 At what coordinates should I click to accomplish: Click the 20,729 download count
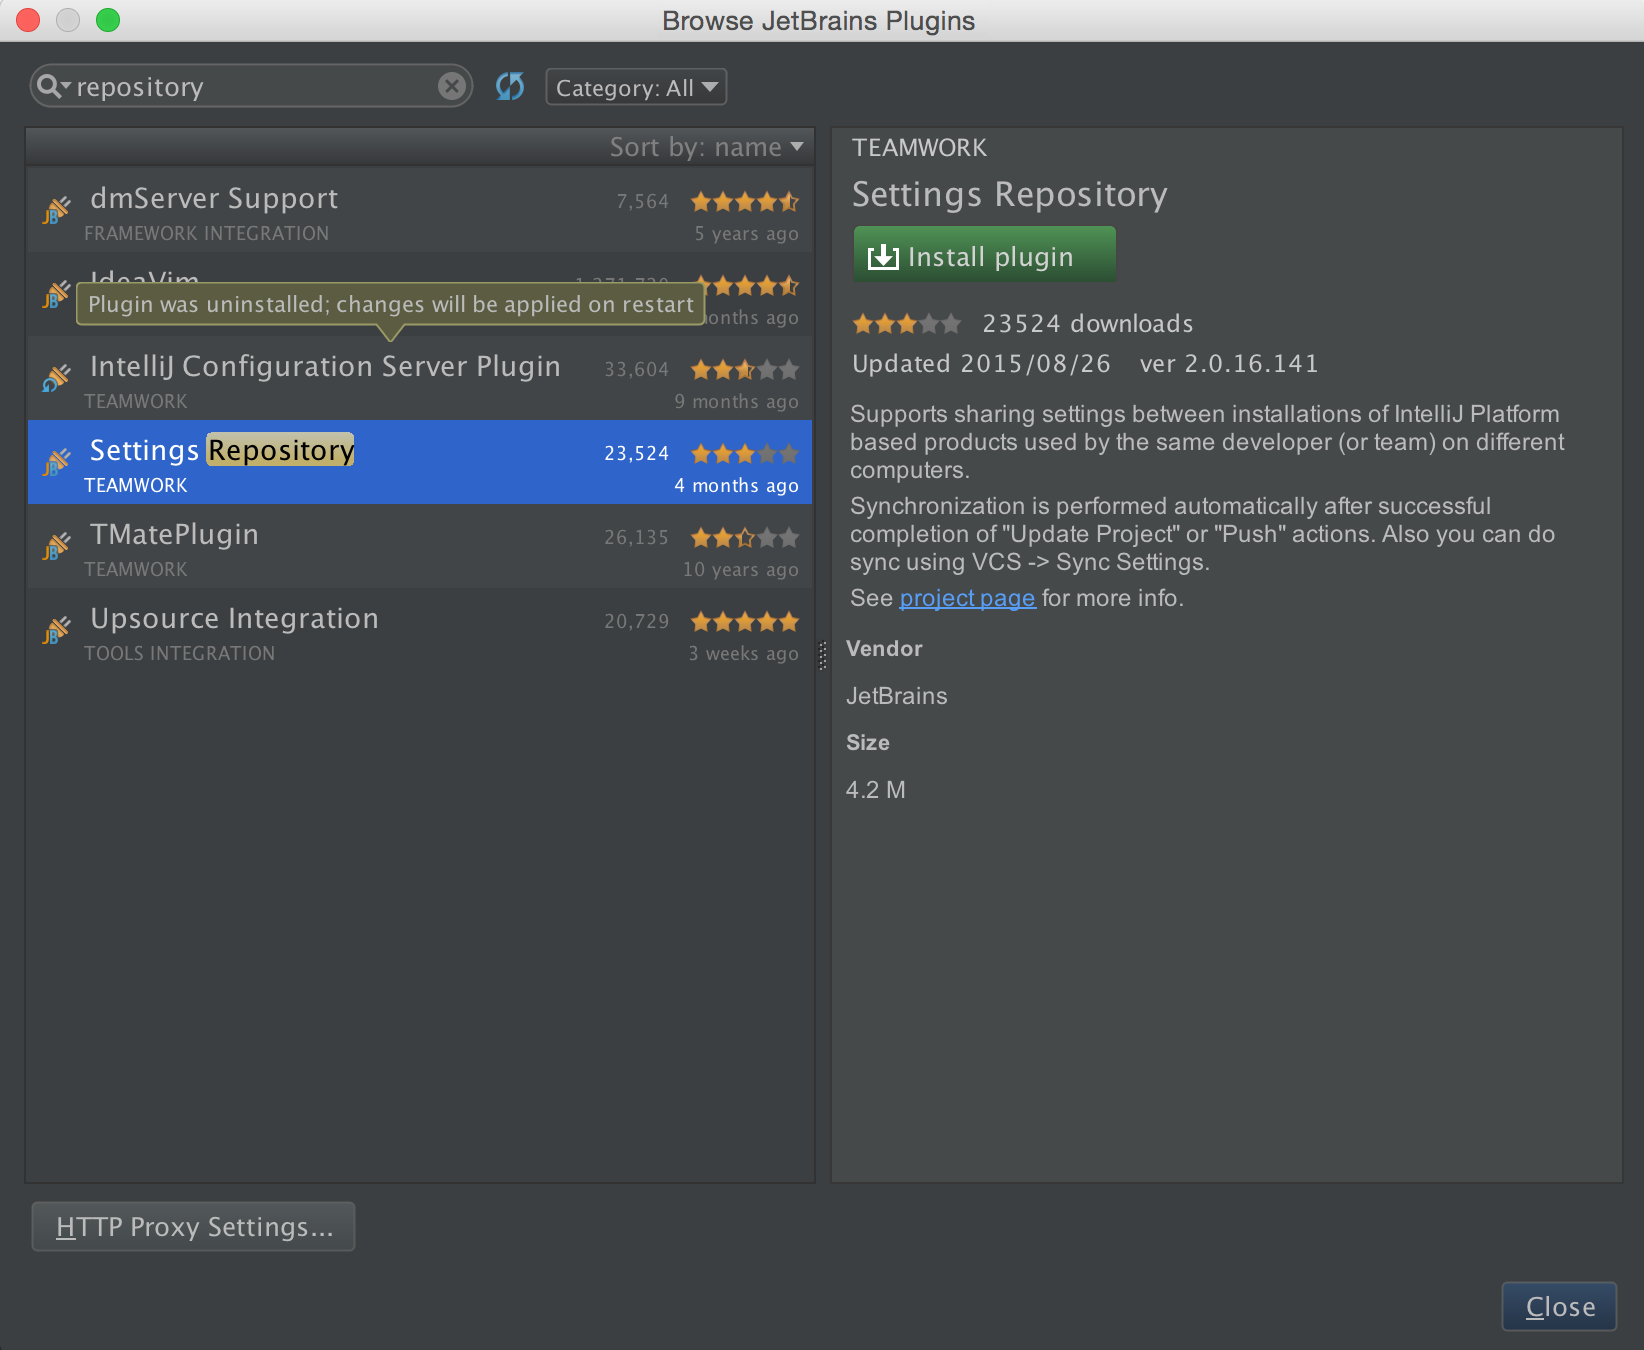click(636, 622)
